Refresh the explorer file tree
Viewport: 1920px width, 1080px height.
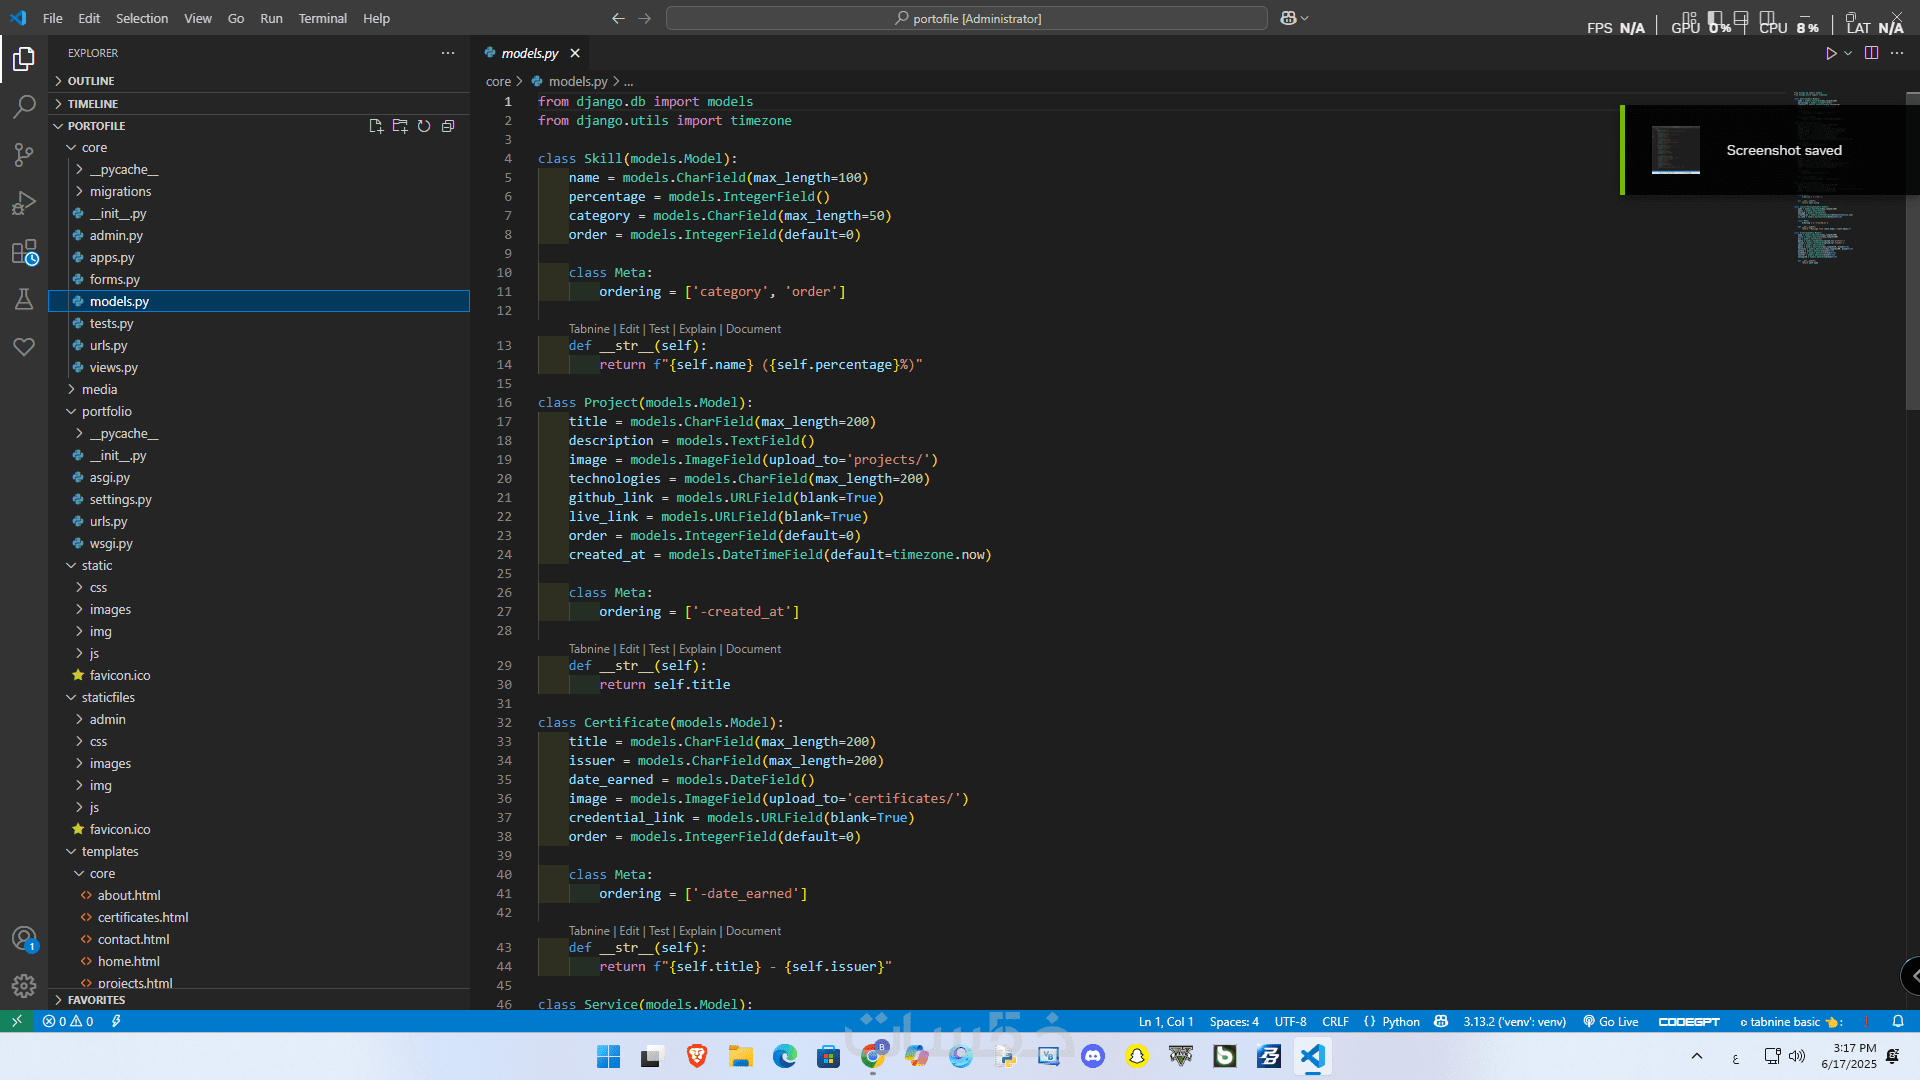[x=424, y=126]
